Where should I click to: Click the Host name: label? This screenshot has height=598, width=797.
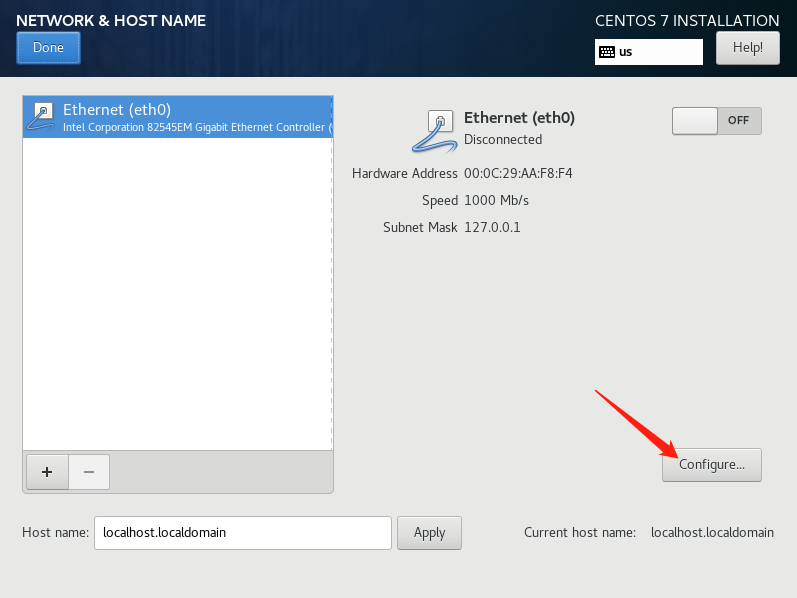click(55, 532)
